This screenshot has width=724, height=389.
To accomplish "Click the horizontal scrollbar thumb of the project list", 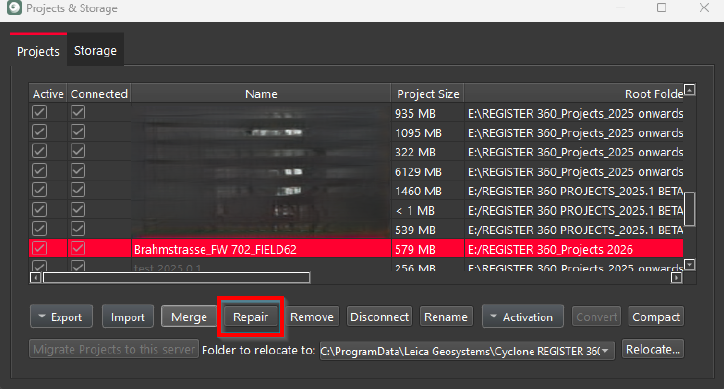I will point(176,278).
